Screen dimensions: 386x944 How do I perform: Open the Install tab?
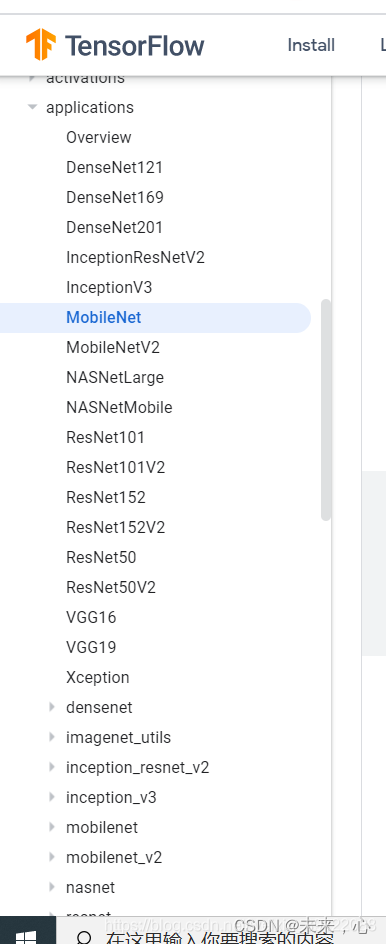click(x=311, y=45)
